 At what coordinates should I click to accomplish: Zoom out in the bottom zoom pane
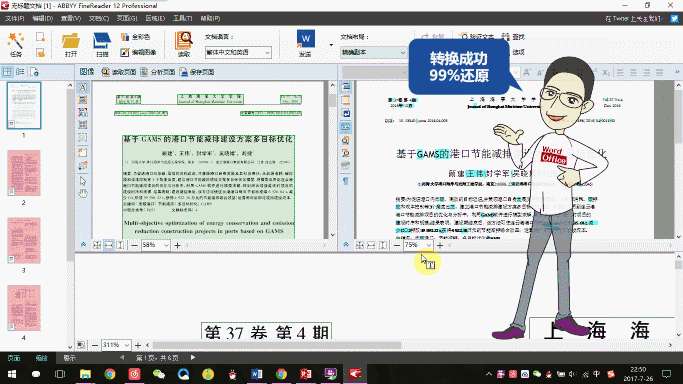pyautogui.click(x=95, y=345)
